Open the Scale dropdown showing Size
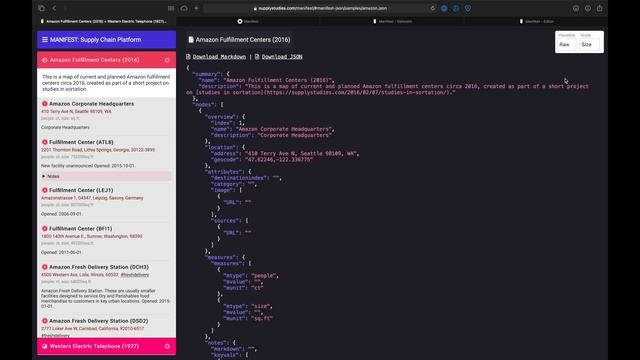640x360 pixels. (x=590, y=44)
